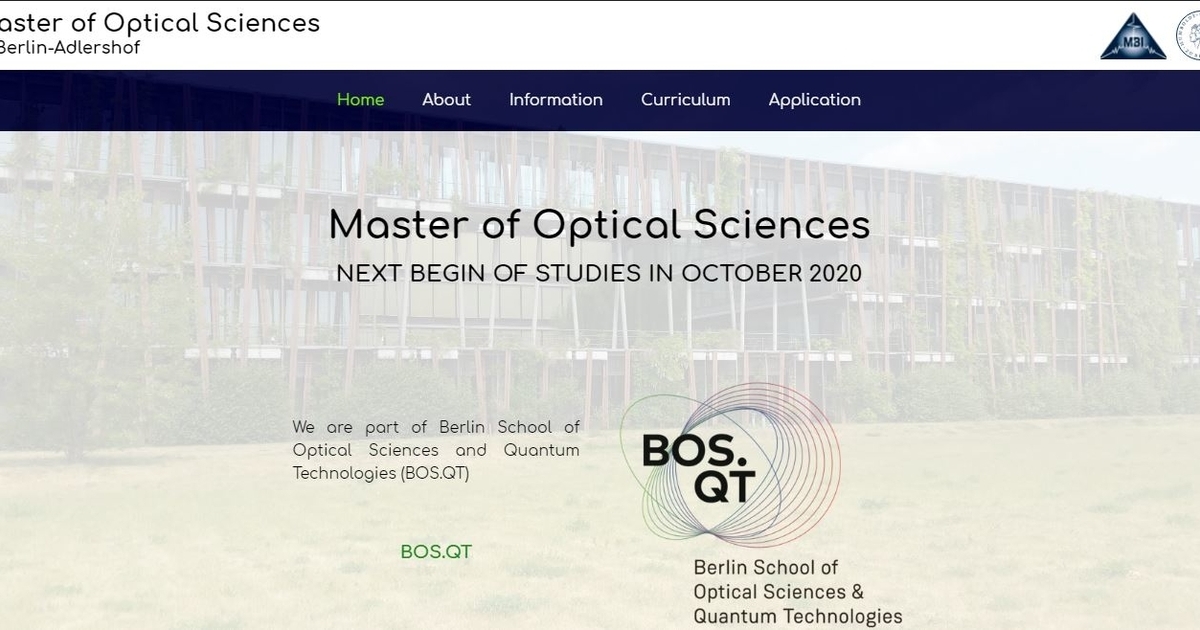Open the Application navigation item
The height and width of the screenshot is (630, 1200).
pos(815,99)
